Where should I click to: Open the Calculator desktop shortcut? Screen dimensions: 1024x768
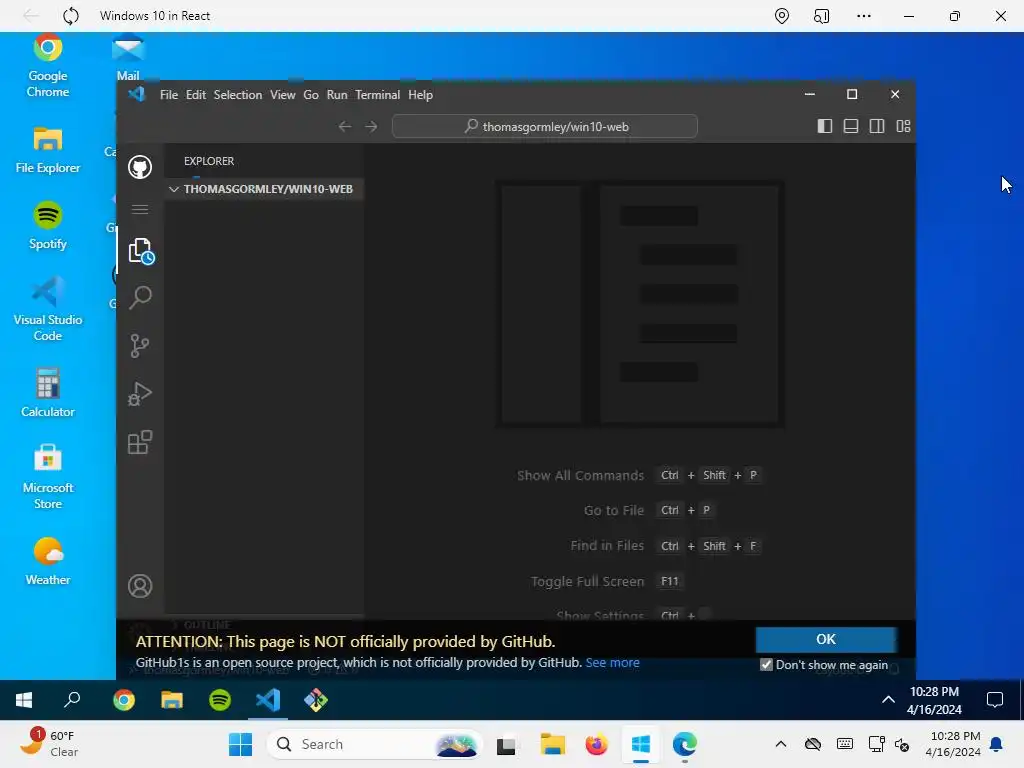[48, 392]
